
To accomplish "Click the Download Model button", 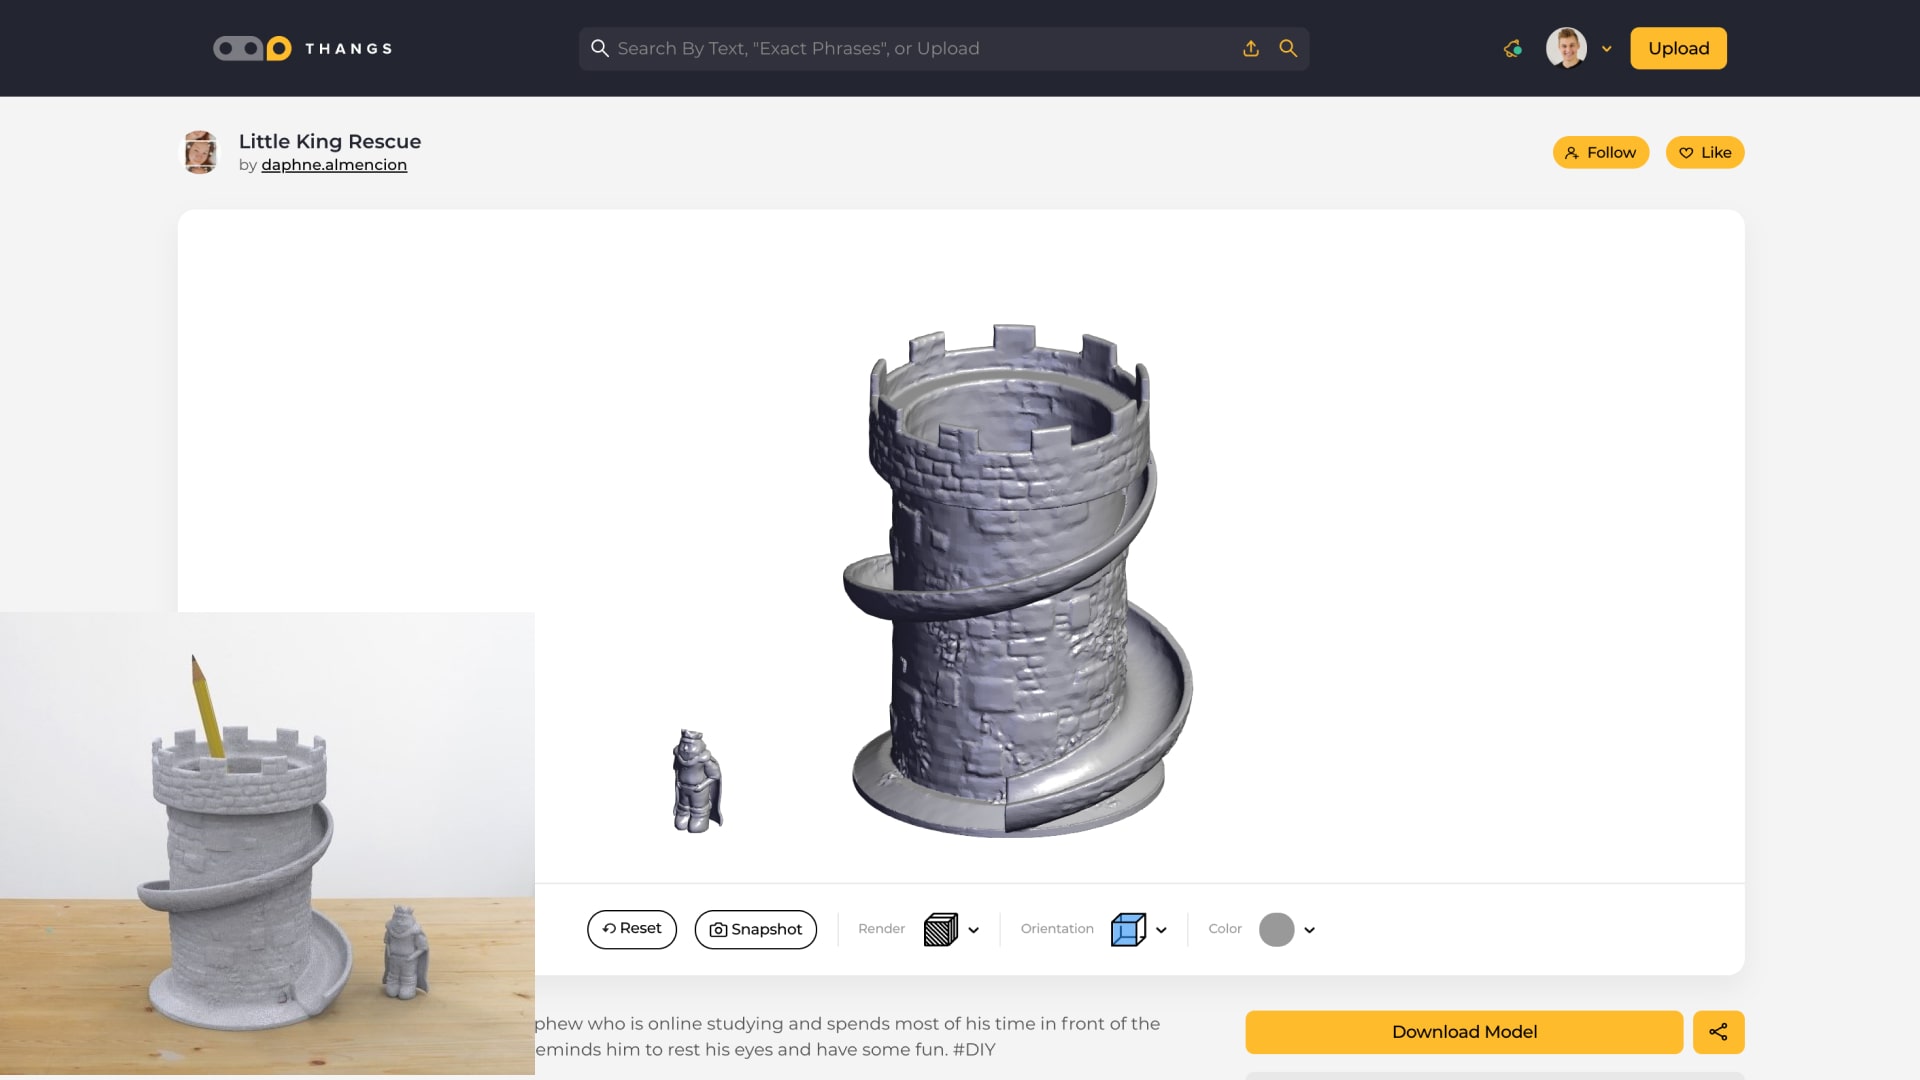I will coord(1463,1032).
